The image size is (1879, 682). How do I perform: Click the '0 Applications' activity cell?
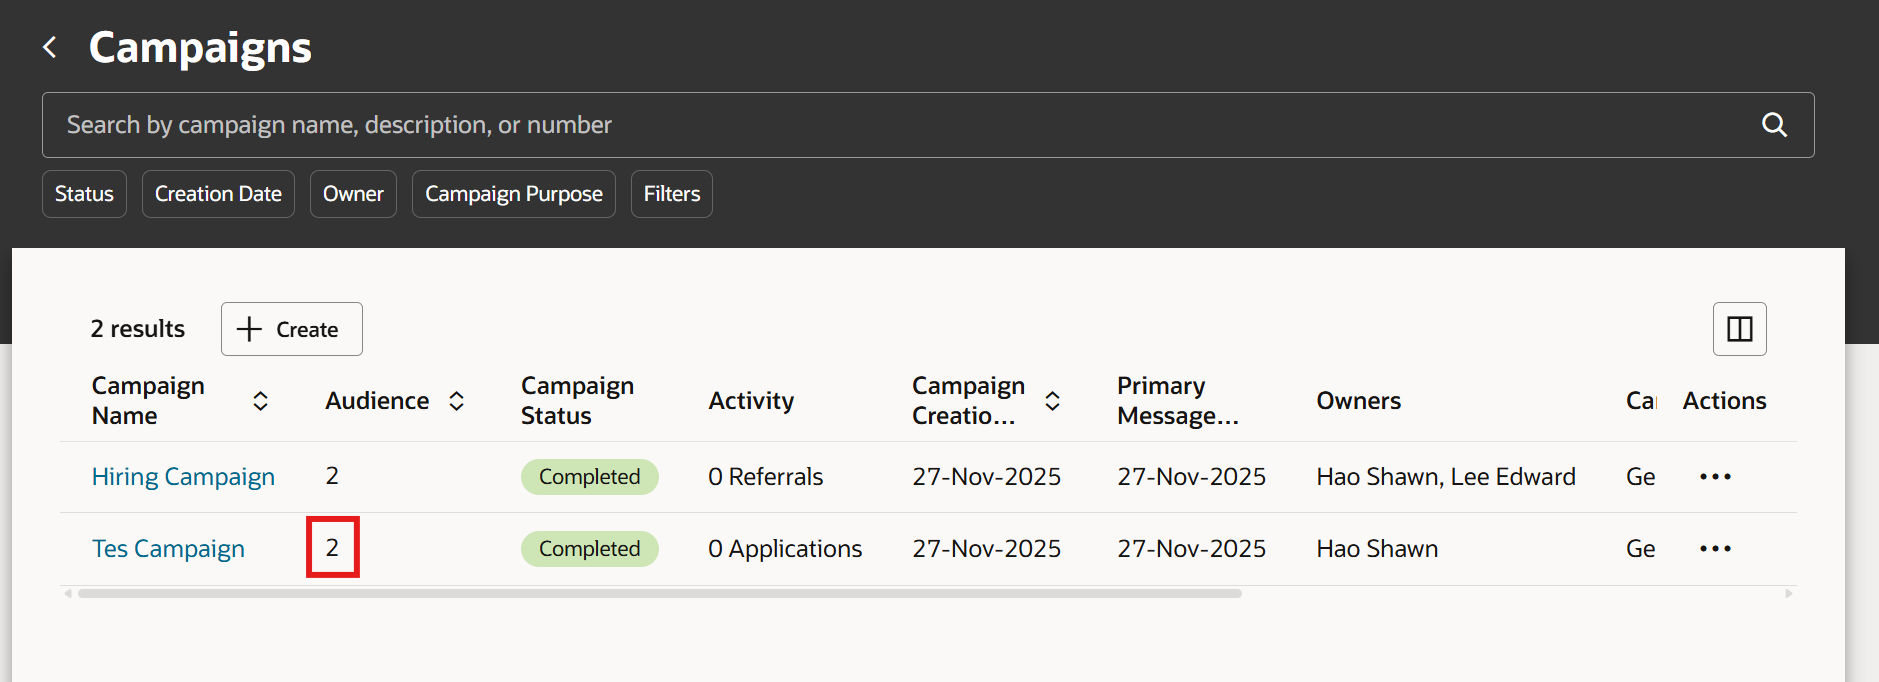coord(785,549)
